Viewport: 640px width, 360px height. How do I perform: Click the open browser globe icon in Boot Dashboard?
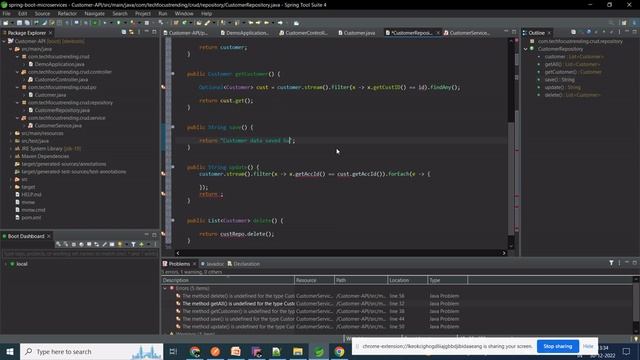(81, 244)
